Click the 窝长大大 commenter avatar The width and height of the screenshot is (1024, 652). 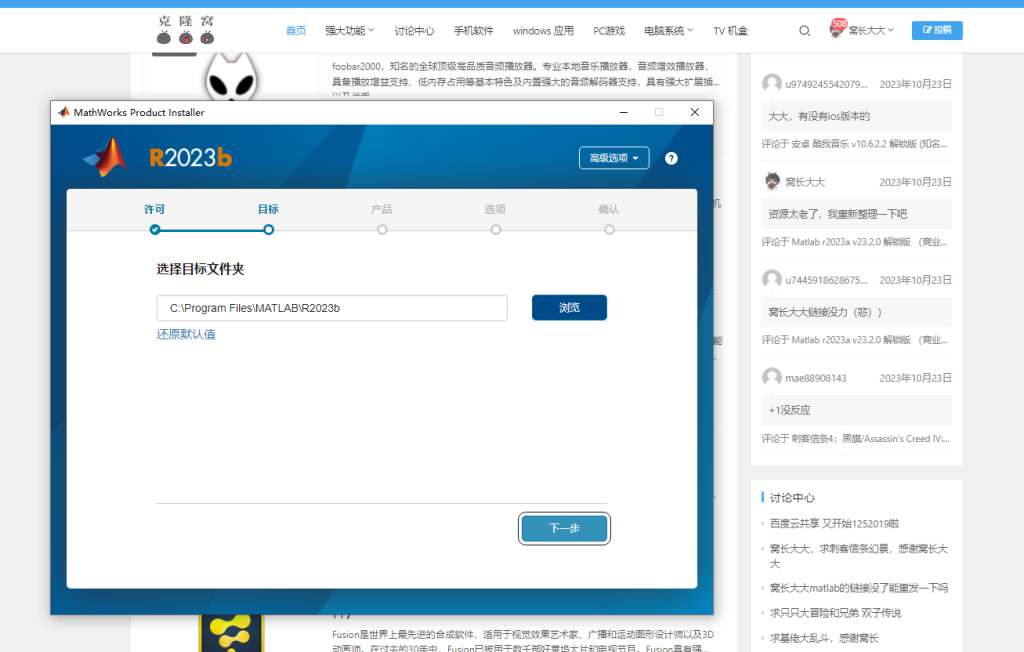[x=772, y=182]
